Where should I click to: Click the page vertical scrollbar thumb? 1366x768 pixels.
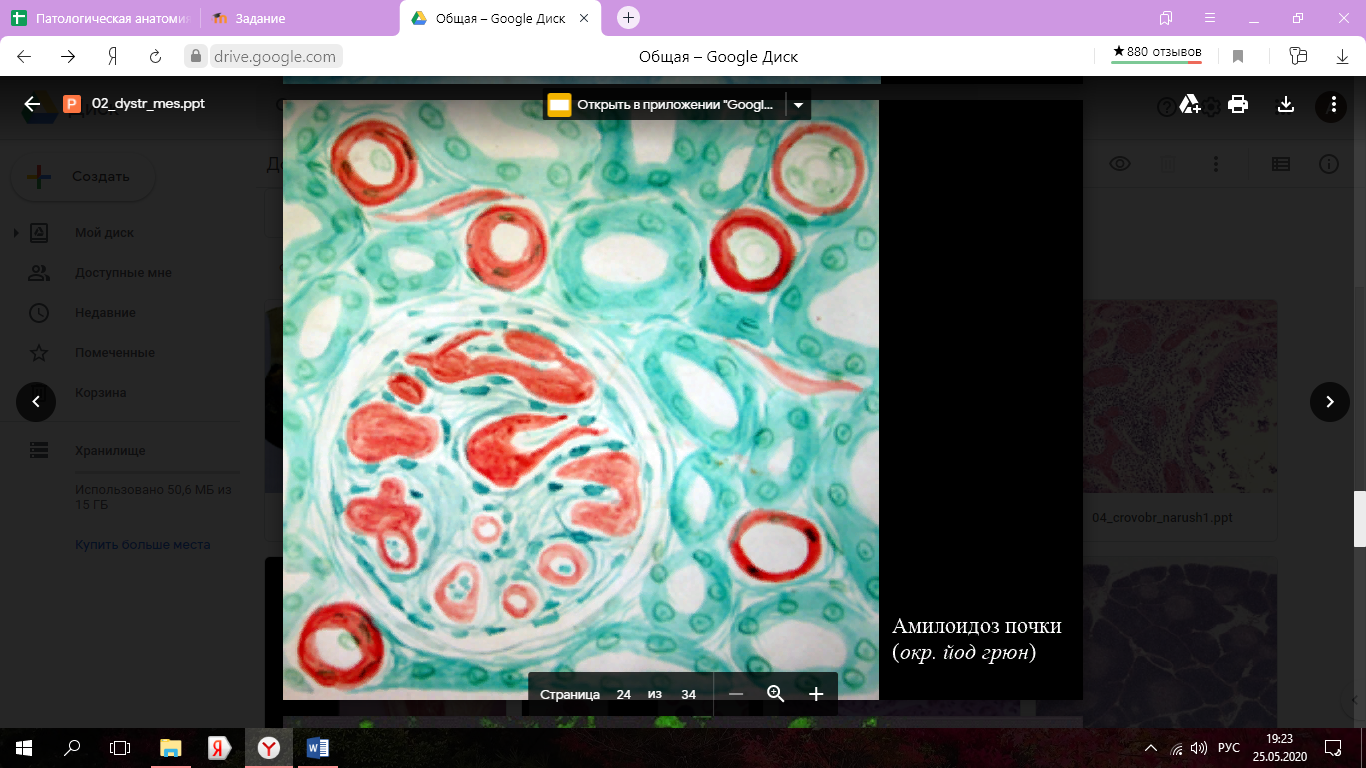1360,519
